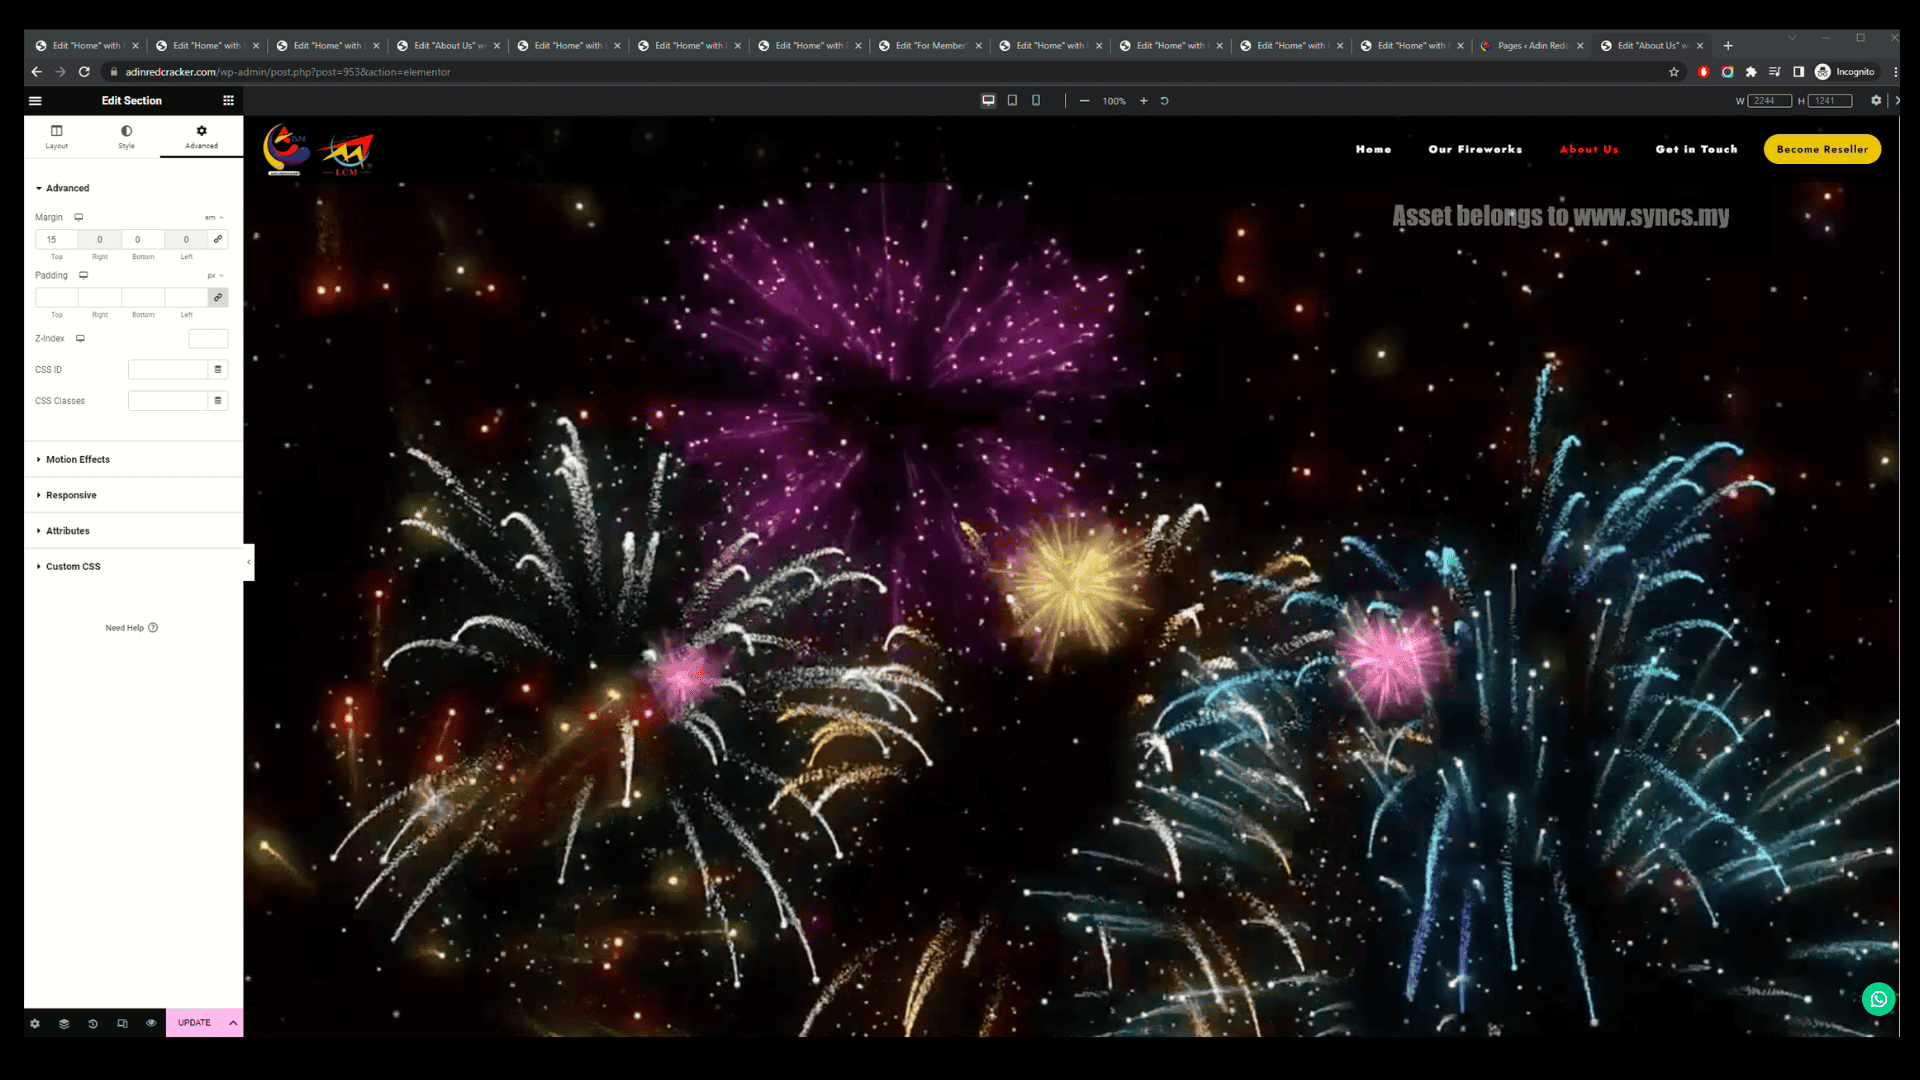
Task: Open the widgets grid panel
Action: point(228,100)
